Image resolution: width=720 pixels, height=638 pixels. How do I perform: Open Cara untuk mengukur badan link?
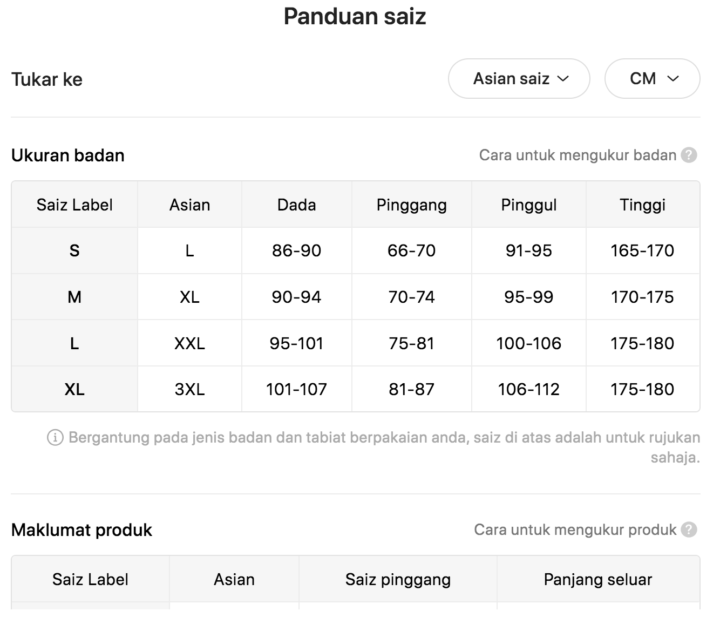[x=578, y=155]
